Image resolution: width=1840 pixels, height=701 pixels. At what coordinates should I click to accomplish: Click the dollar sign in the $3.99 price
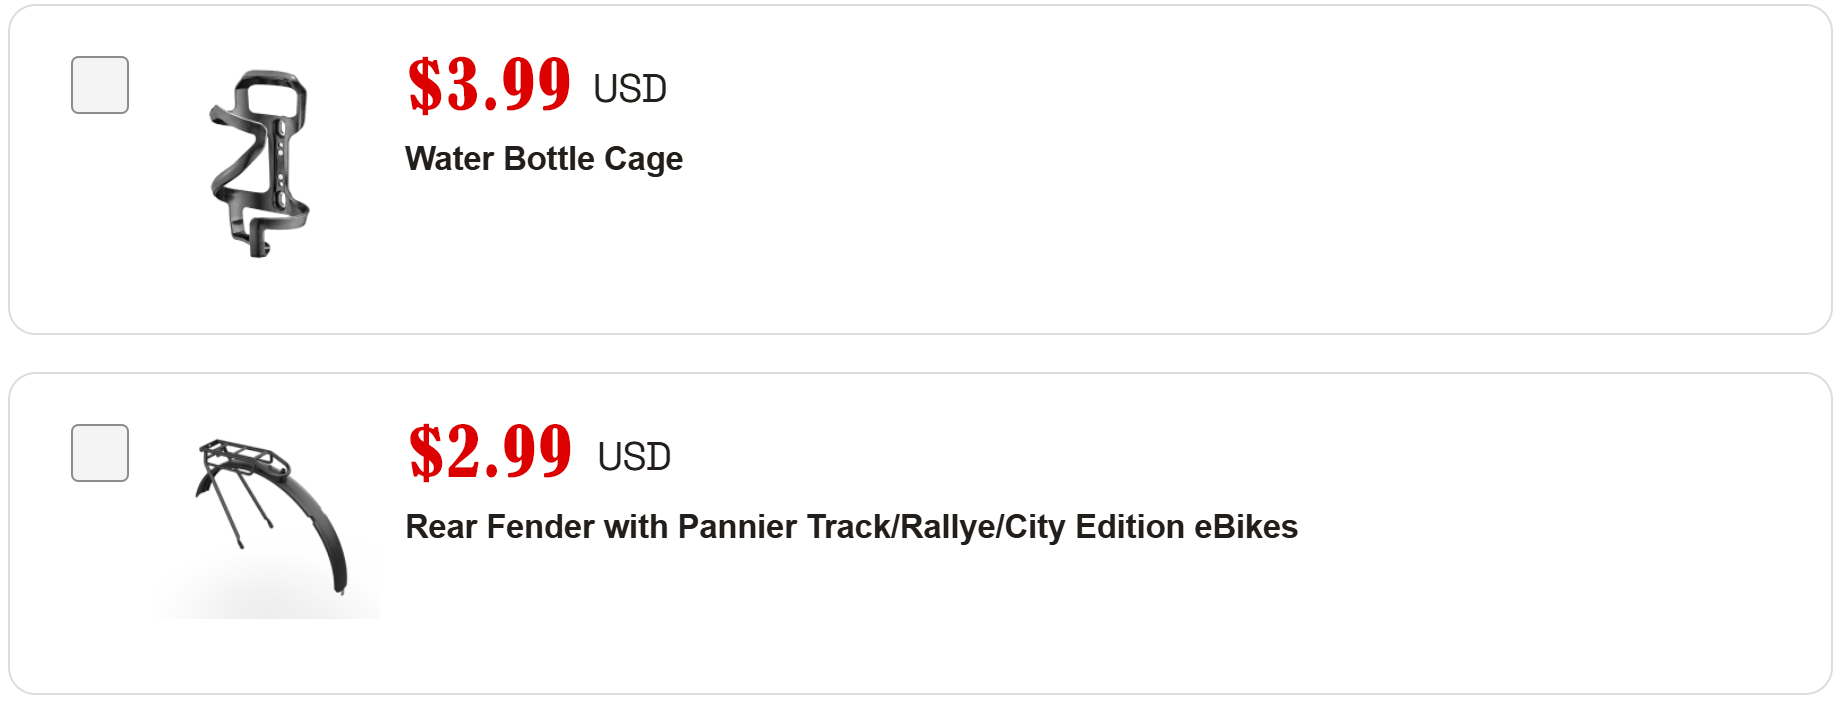click(x=425, y=86)
